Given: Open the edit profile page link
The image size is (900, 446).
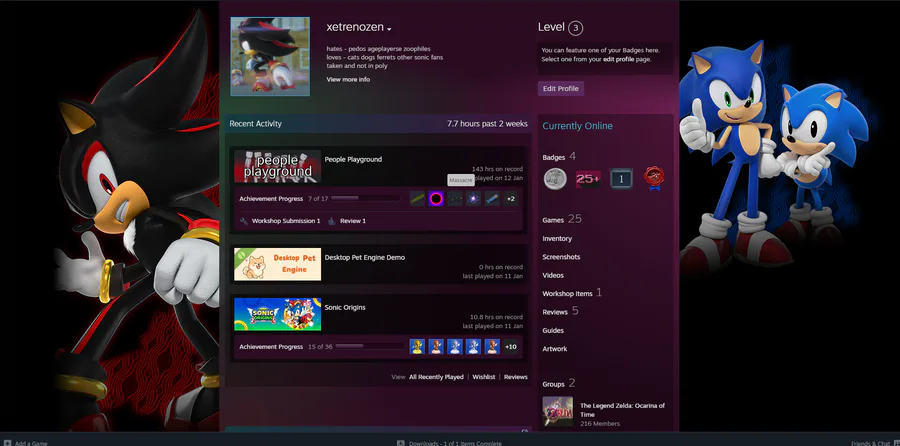Looking at the screenshot, I should [618, 59].
